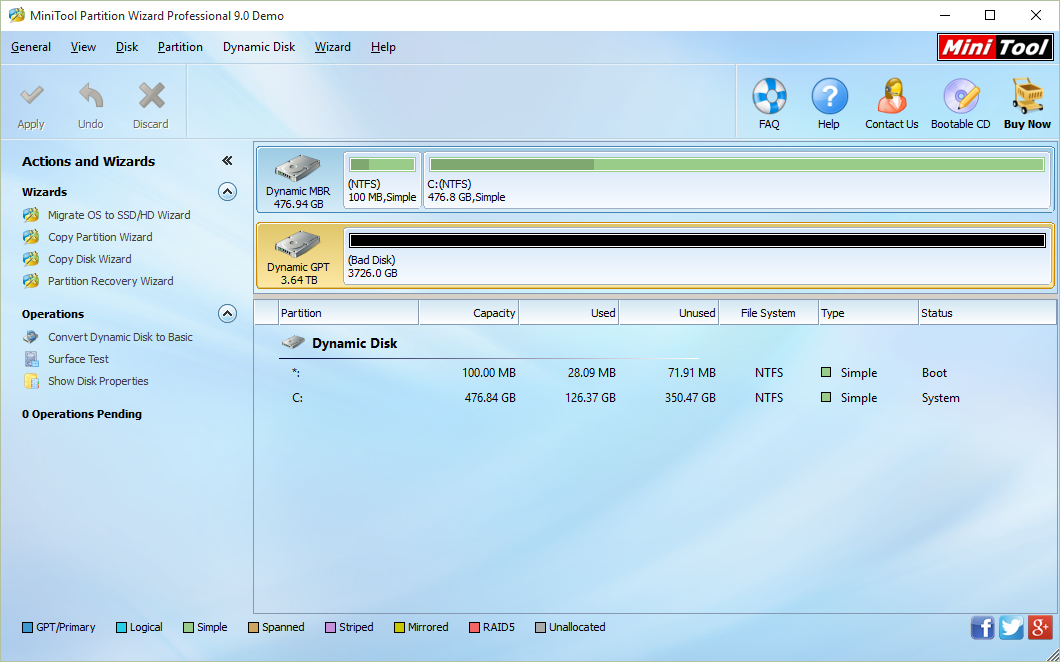Sort by the Capacity column header
1060x662 pixels.
click(468, 313)
